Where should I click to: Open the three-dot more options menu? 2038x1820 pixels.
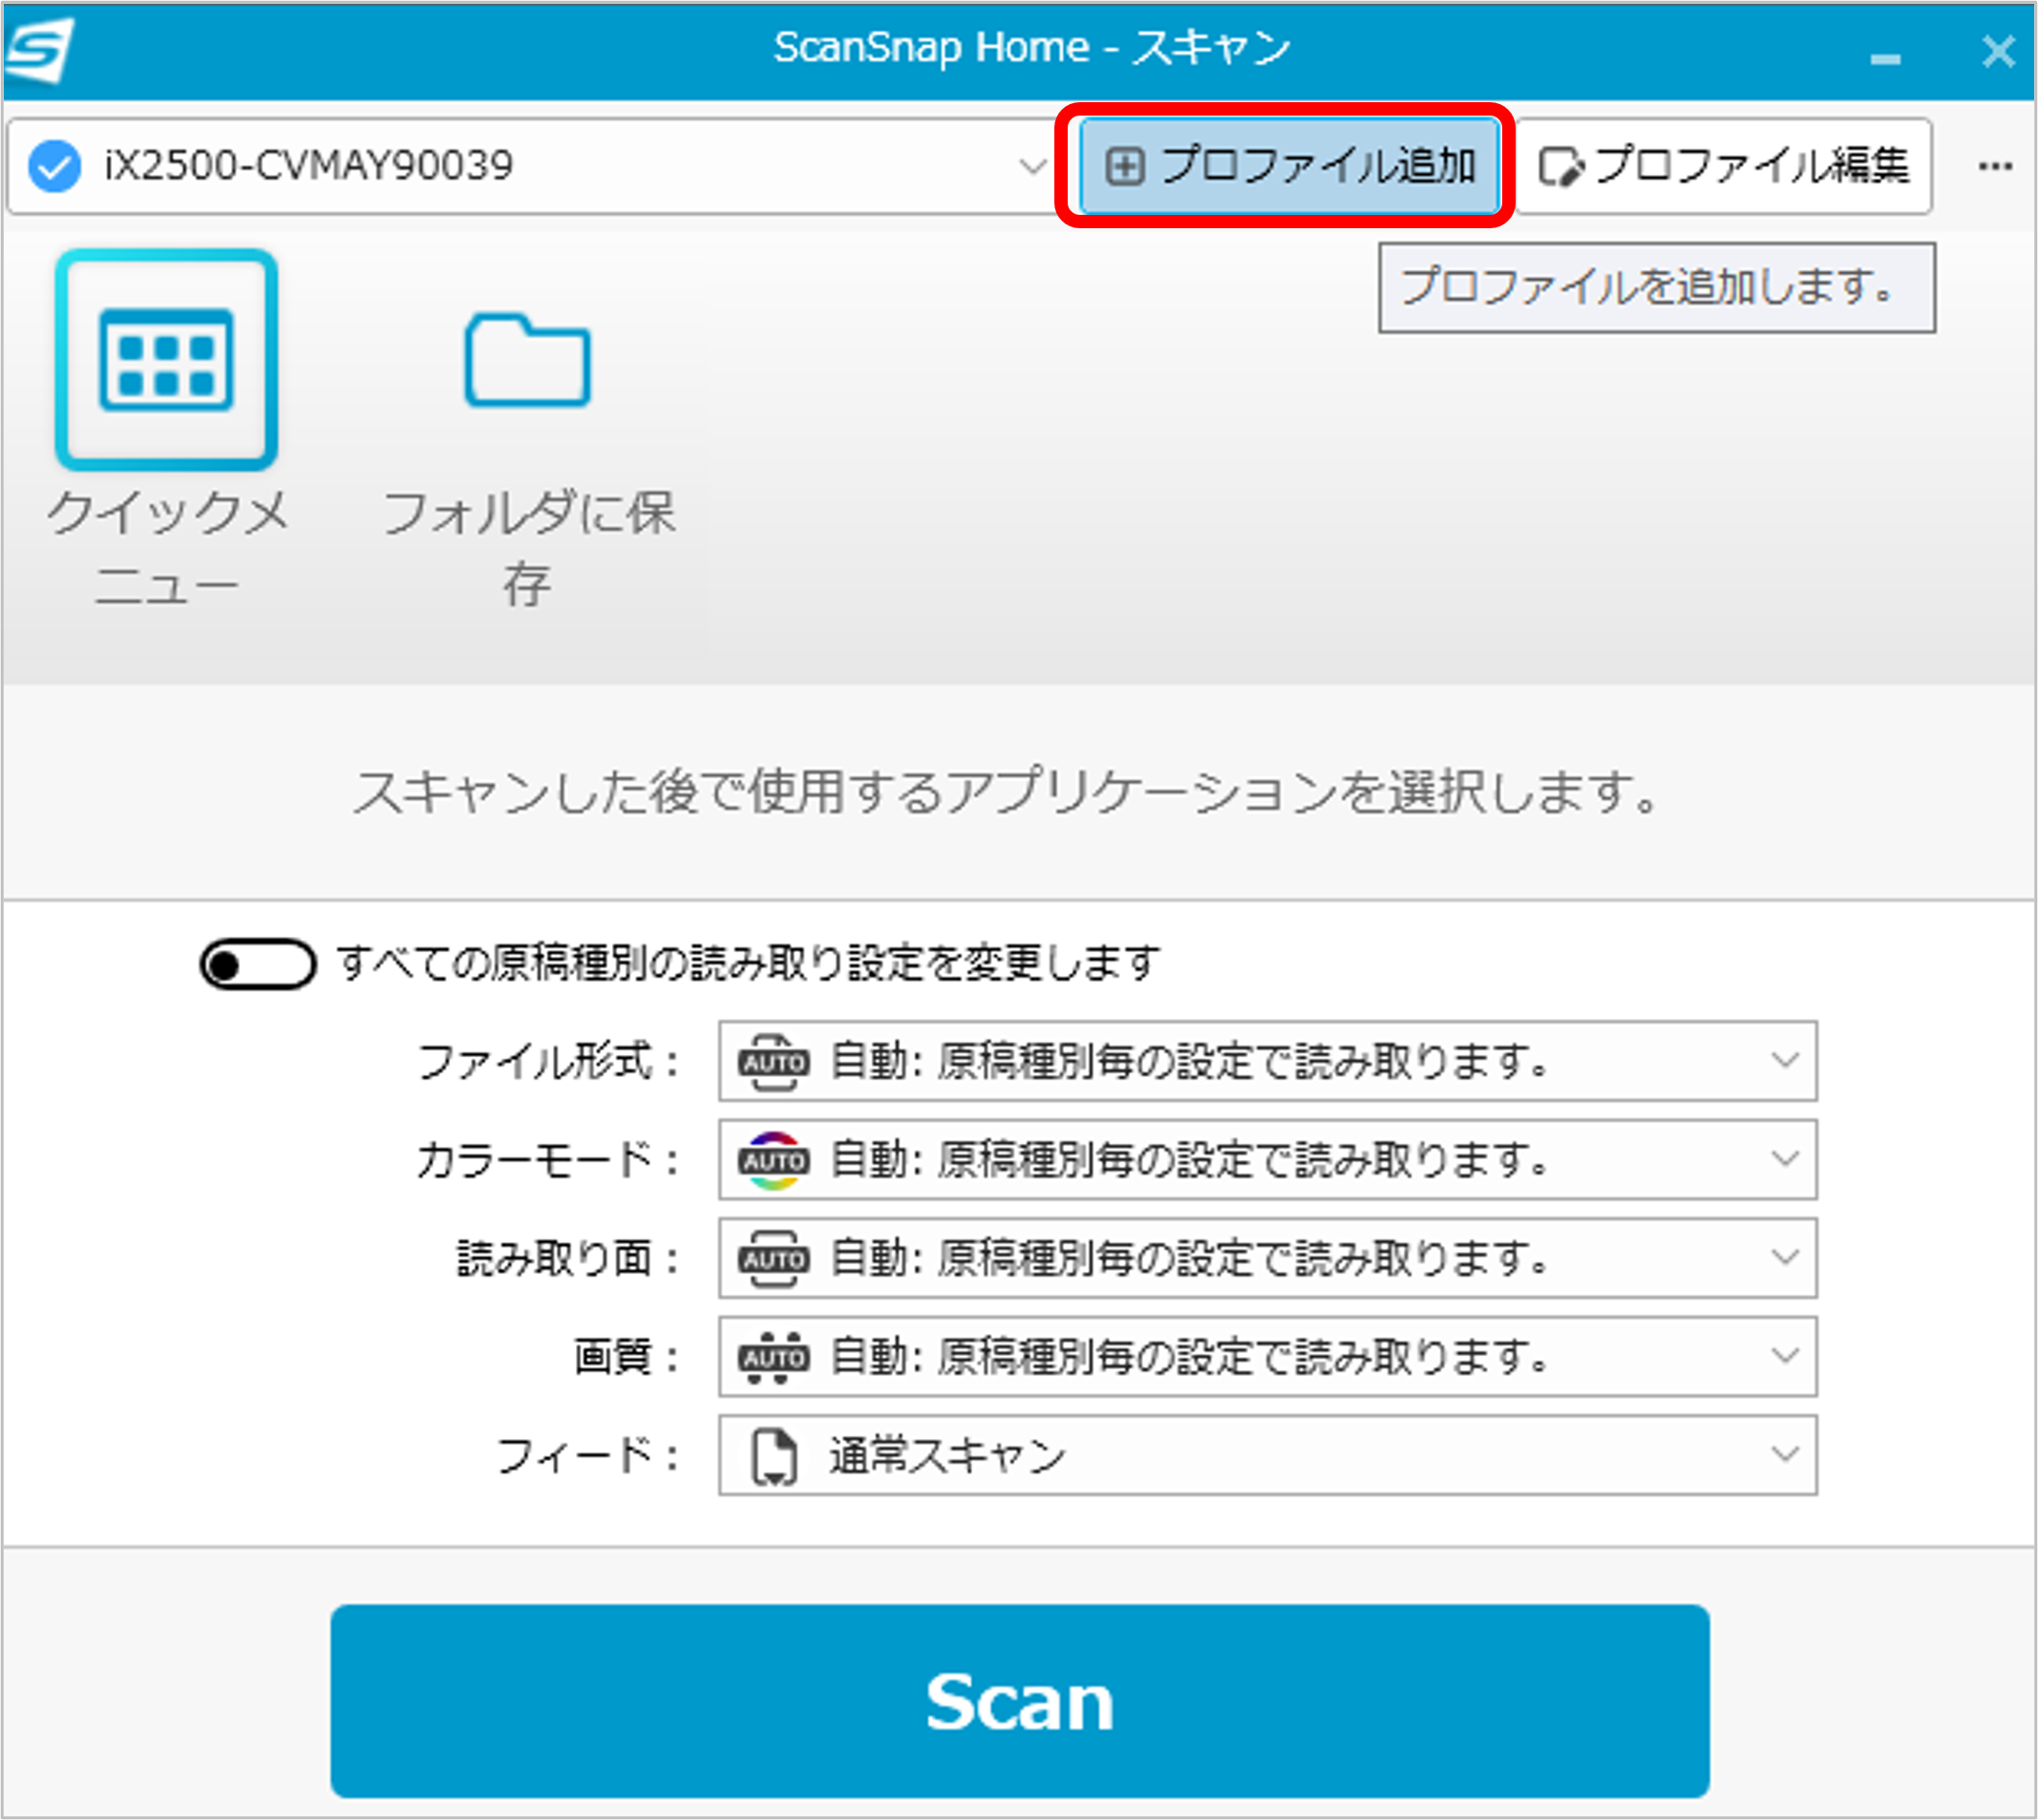(x=1994, y=166)
